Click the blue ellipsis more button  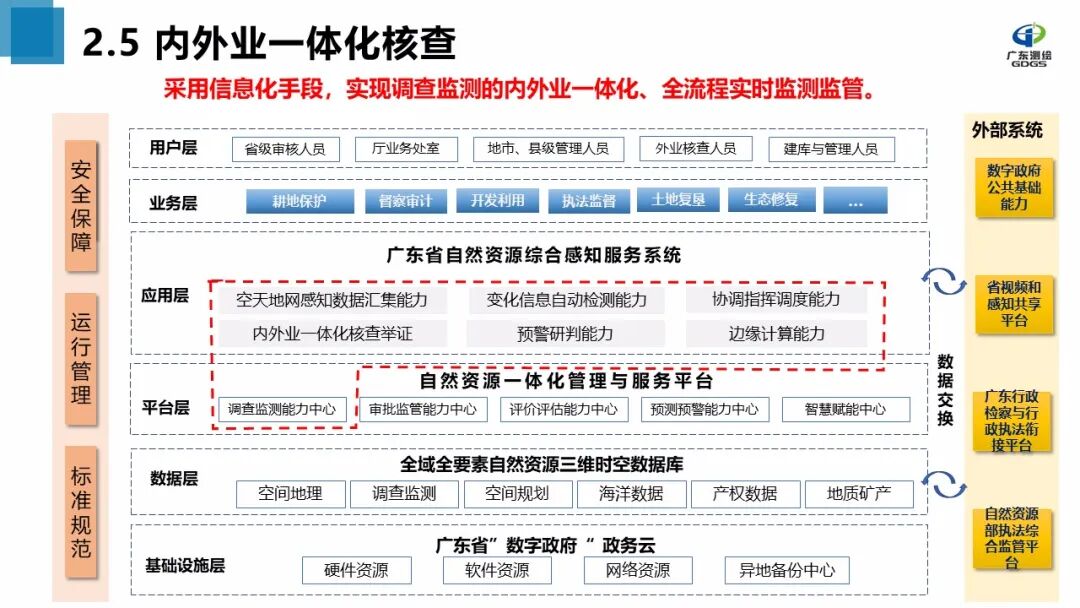(855, 200)
